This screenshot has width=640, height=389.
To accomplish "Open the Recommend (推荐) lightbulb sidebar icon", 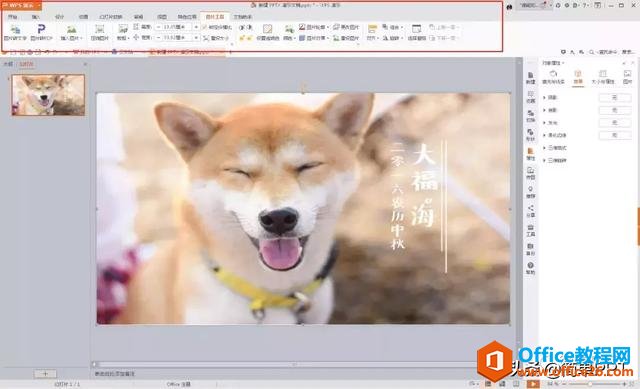I will 530,192.
